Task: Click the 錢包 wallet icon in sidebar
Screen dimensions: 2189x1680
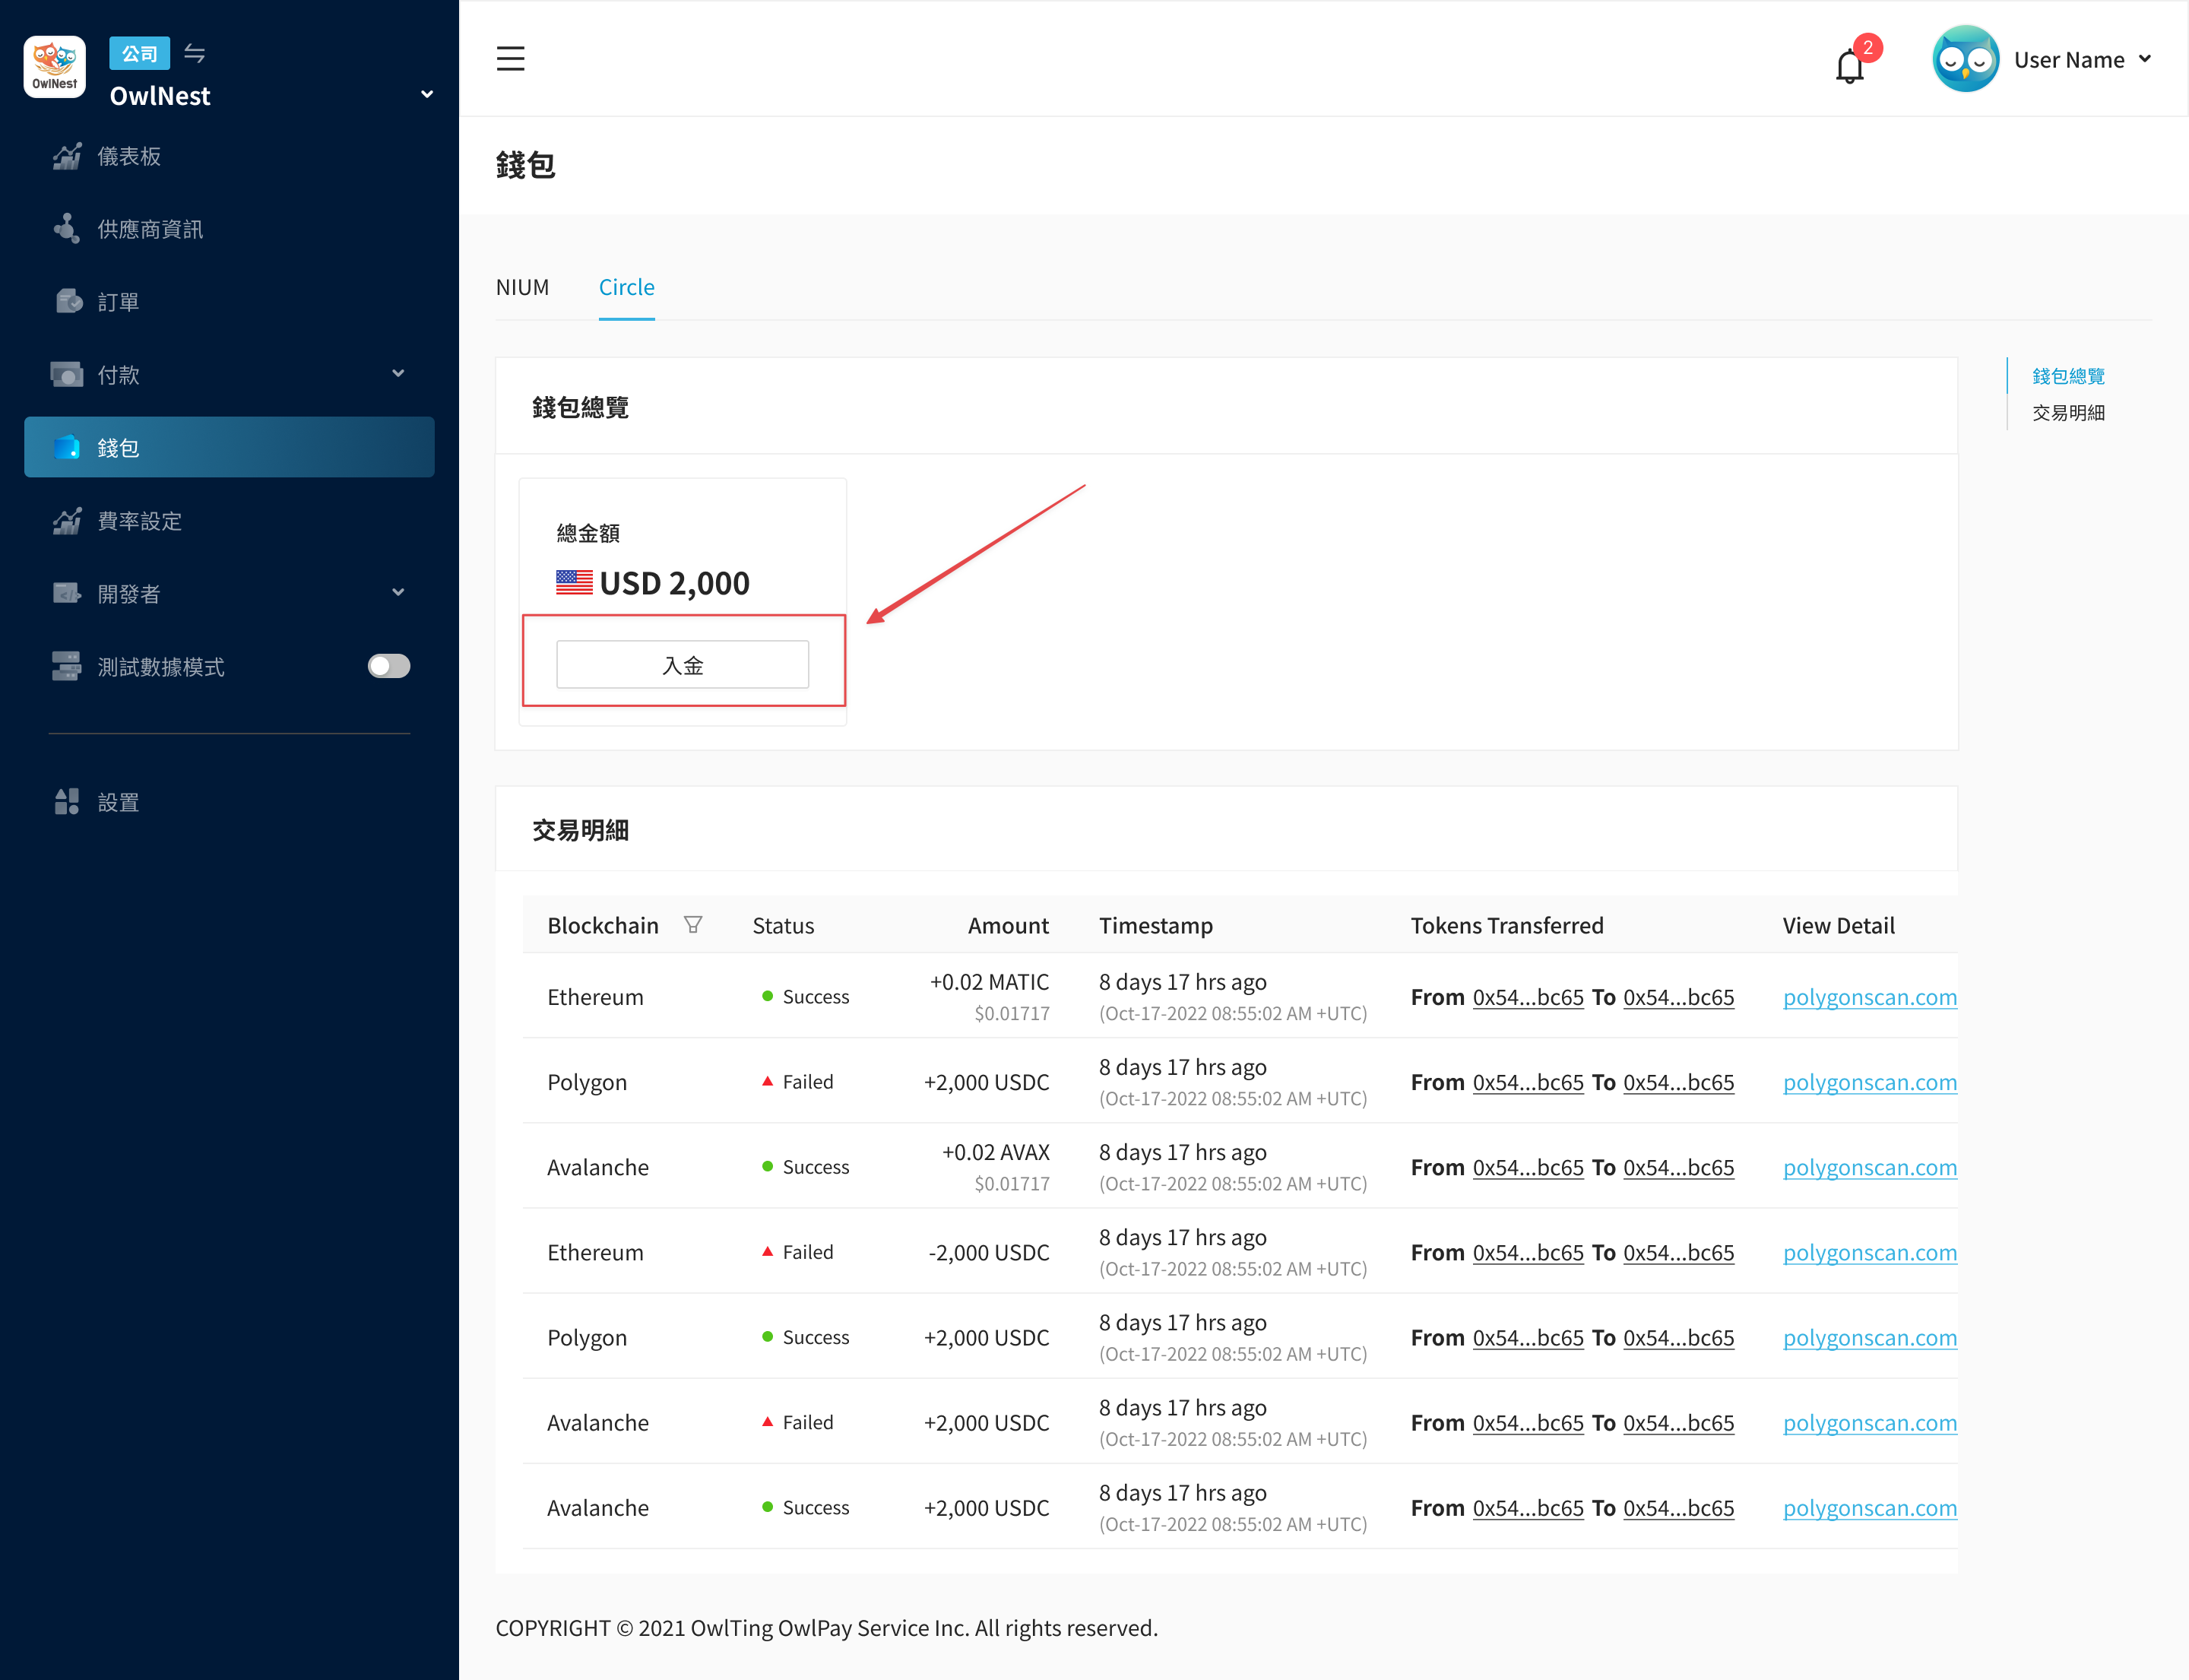Action: click(67, 447)
